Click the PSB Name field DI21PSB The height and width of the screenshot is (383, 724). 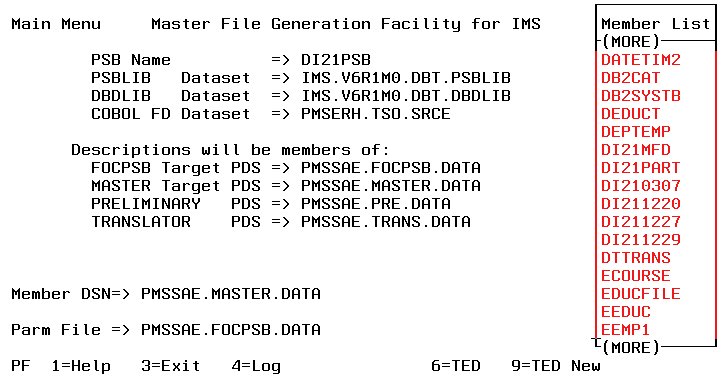(336, 60)
